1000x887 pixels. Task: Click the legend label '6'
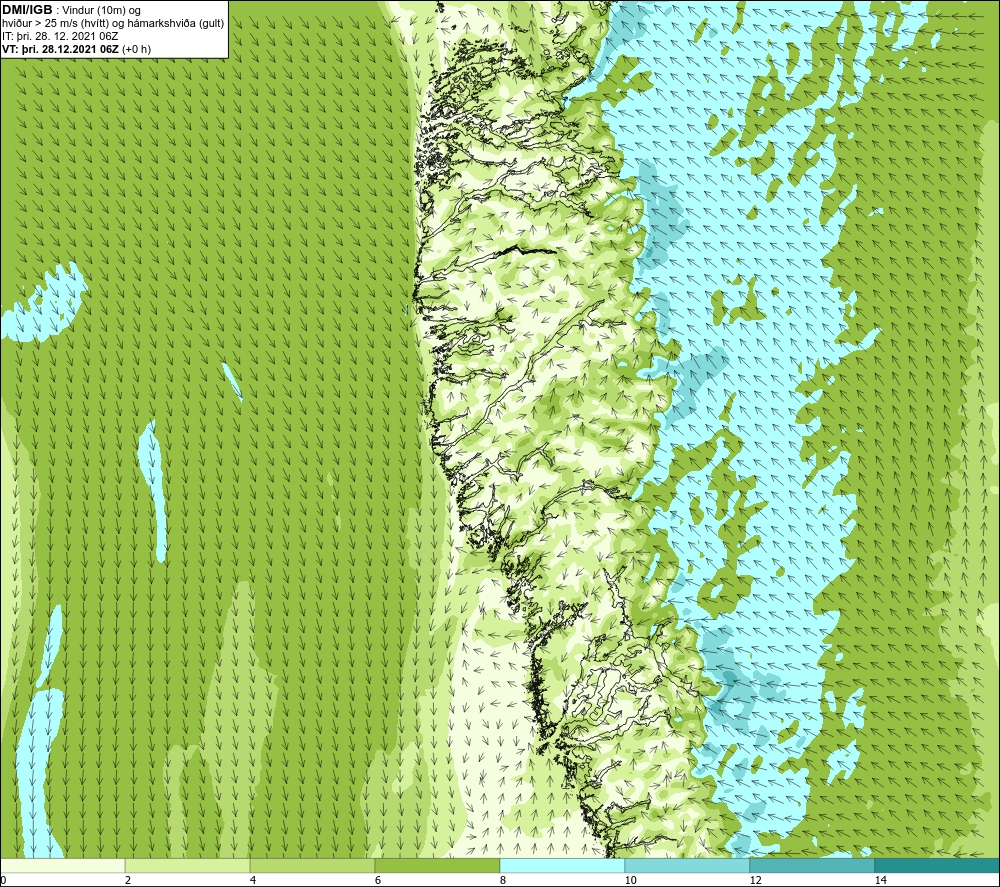pyautogui.click(x=378, y=881)
